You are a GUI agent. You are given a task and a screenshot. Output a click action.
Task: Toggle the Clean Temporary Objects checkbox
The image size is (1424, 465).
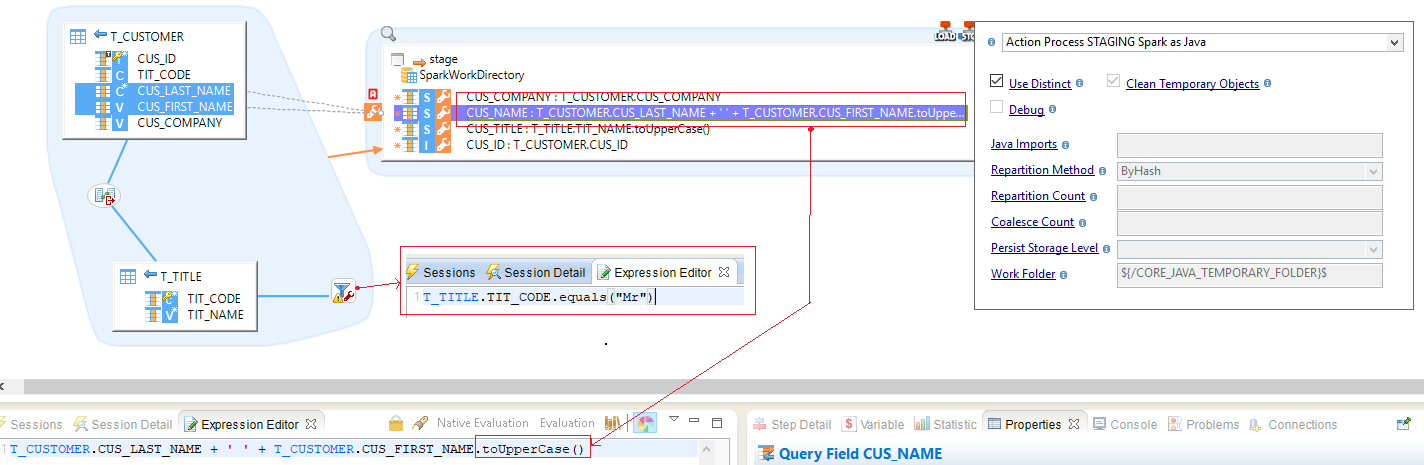point(1115,83)
